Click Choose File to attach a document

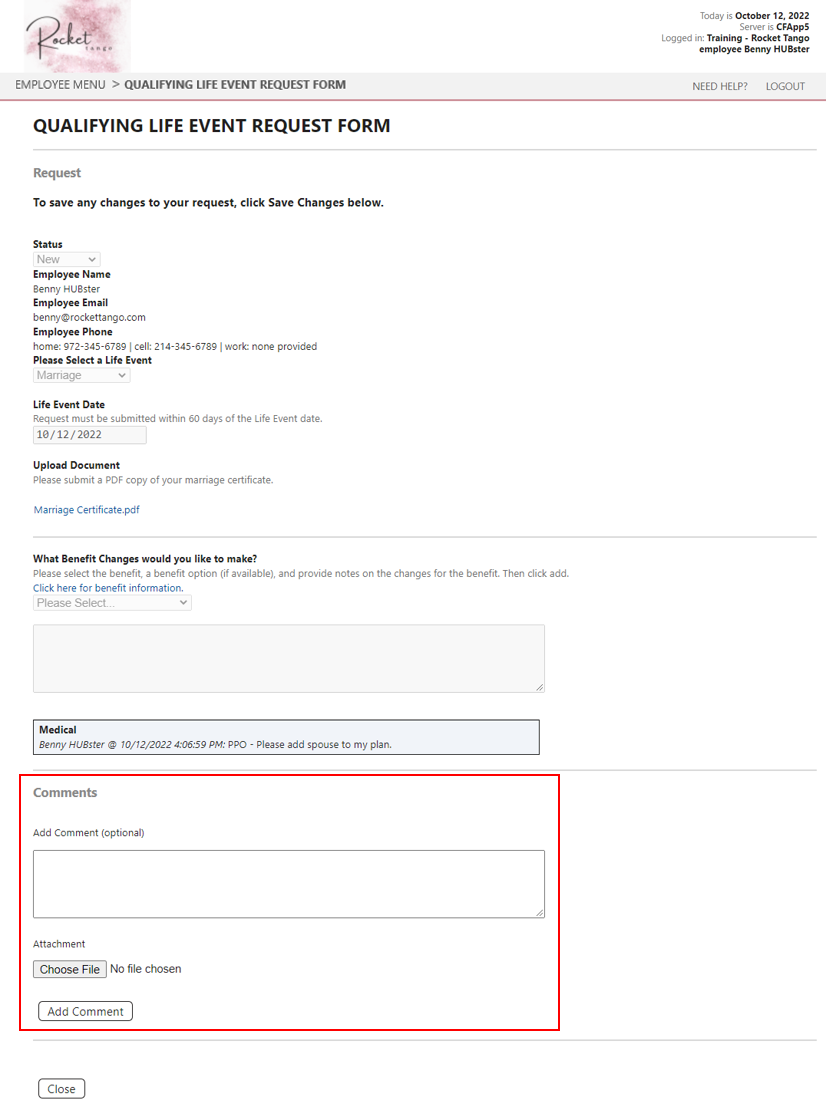(x=69, y=968)
